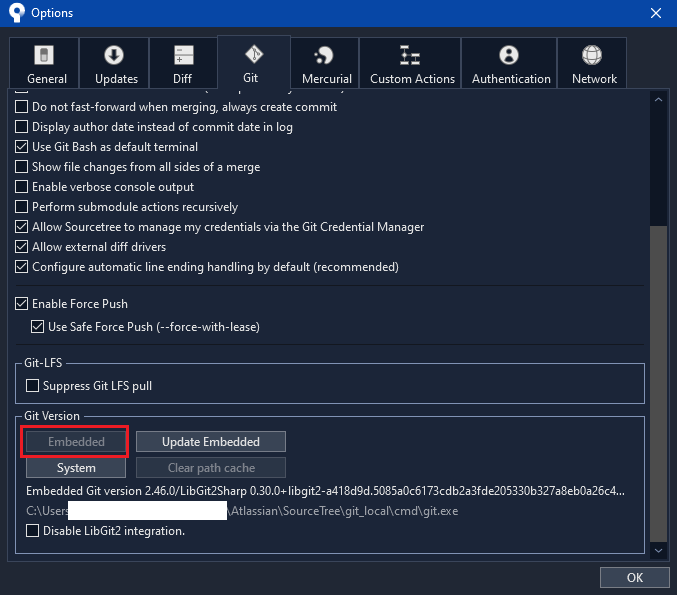Open the Diff settings tab
The image size is (677, 595).
click(x=183, y=63)
